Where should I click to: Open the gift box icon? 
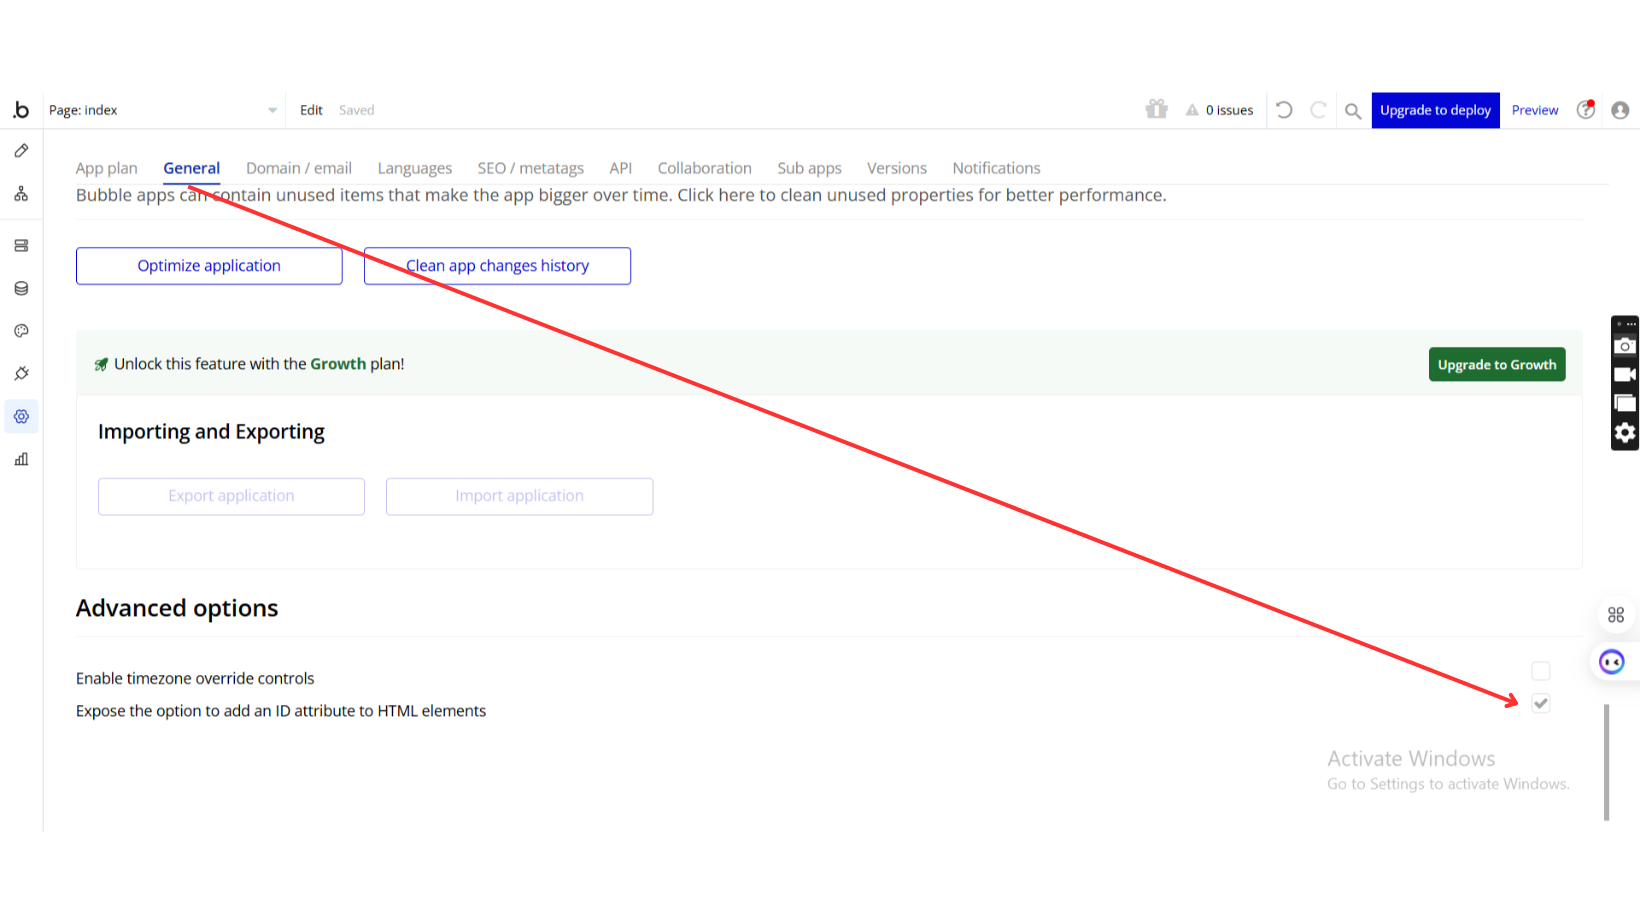[x=1157, y=109]
